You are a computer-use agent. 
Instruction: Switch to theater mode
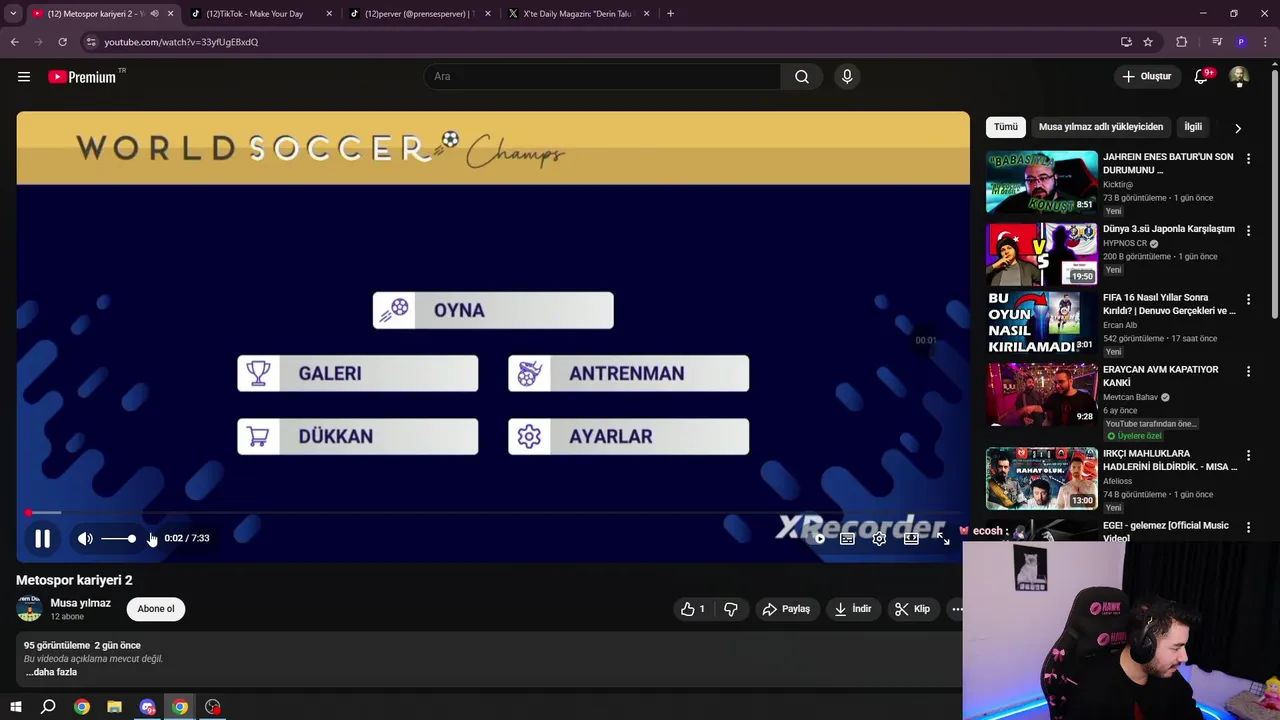pyautogui.click(x=911, y=539)
